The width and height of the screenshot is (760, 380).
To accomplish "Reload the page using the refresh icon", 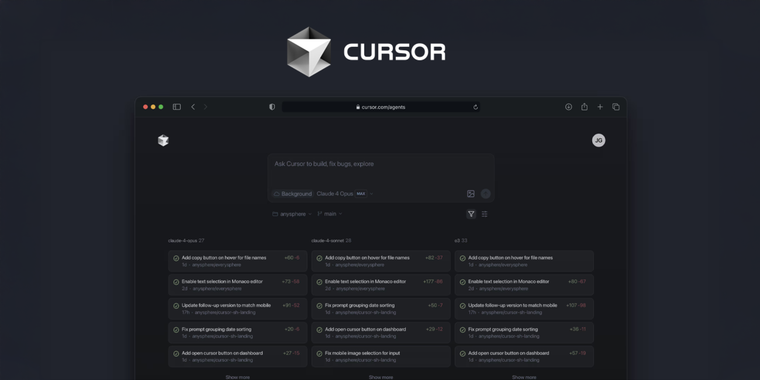I will (475, 107).
